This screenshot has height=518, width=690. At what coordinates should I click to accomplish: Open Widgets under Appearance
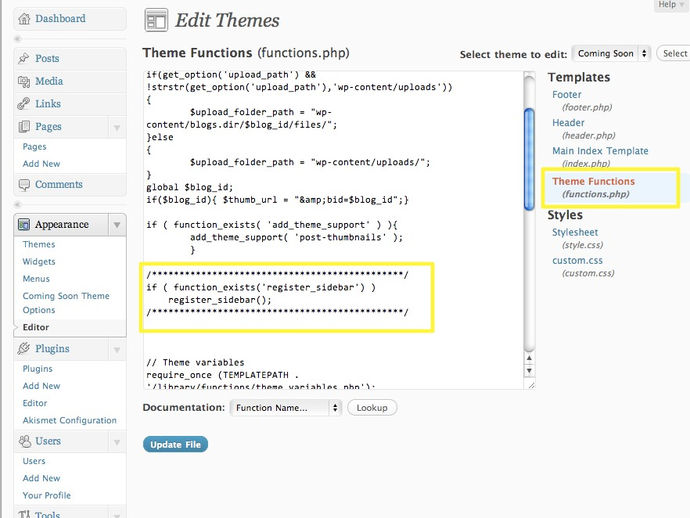pyautogui.click(x=39, y=261)
